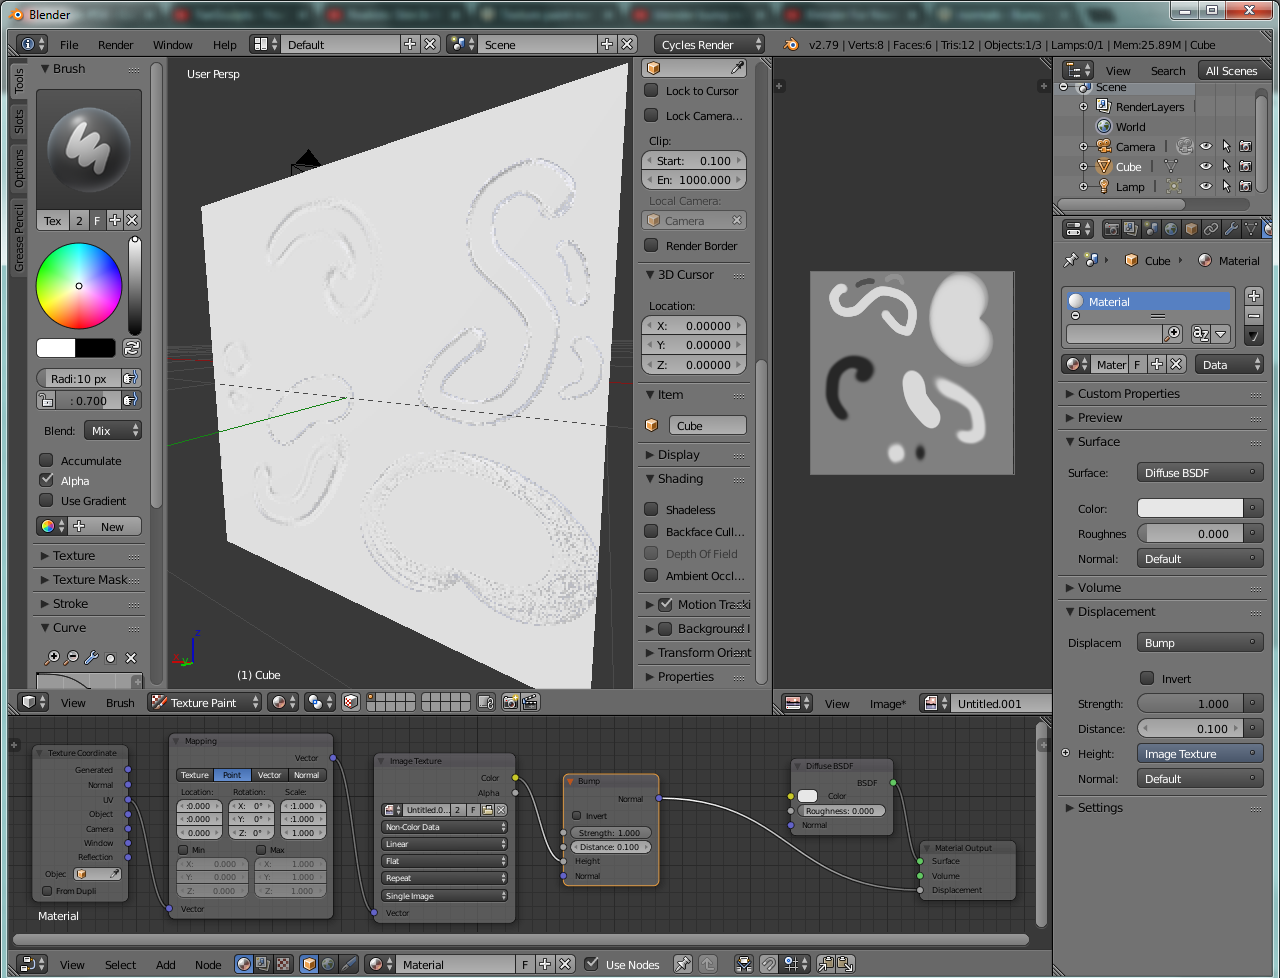Enable the displacement Invert checkbox in properties
Screen dimensions: 1280x978
click(x=1147, y=678)
